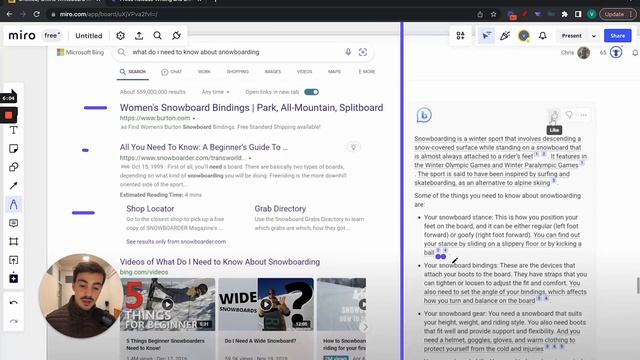The image size is (640, 360).
Task: Select the Bing SEARCH tab
Action: (133, 72)
